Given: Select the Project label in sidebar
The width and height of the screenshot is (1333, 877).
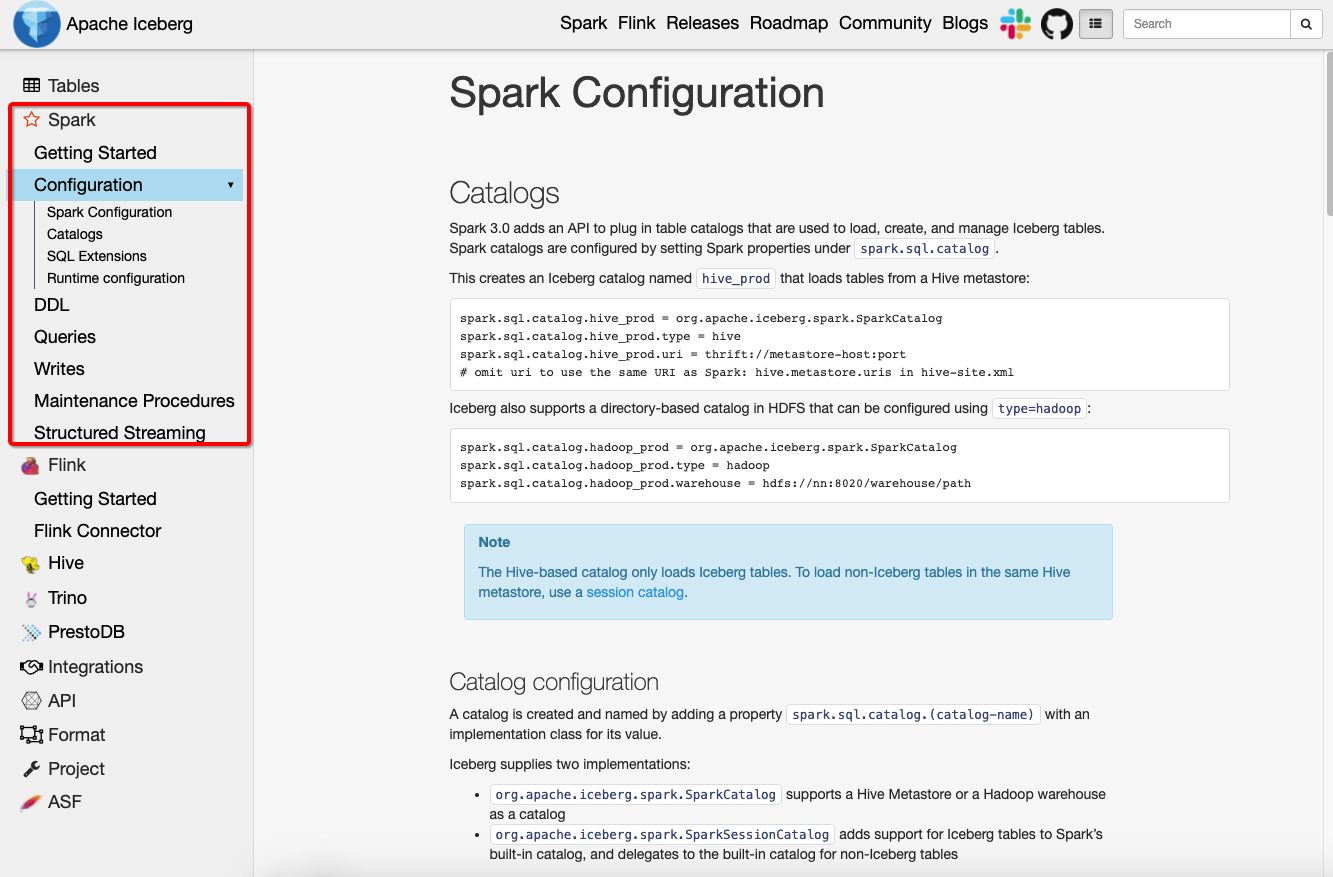Looking at the screenshot, I should 76,769.
